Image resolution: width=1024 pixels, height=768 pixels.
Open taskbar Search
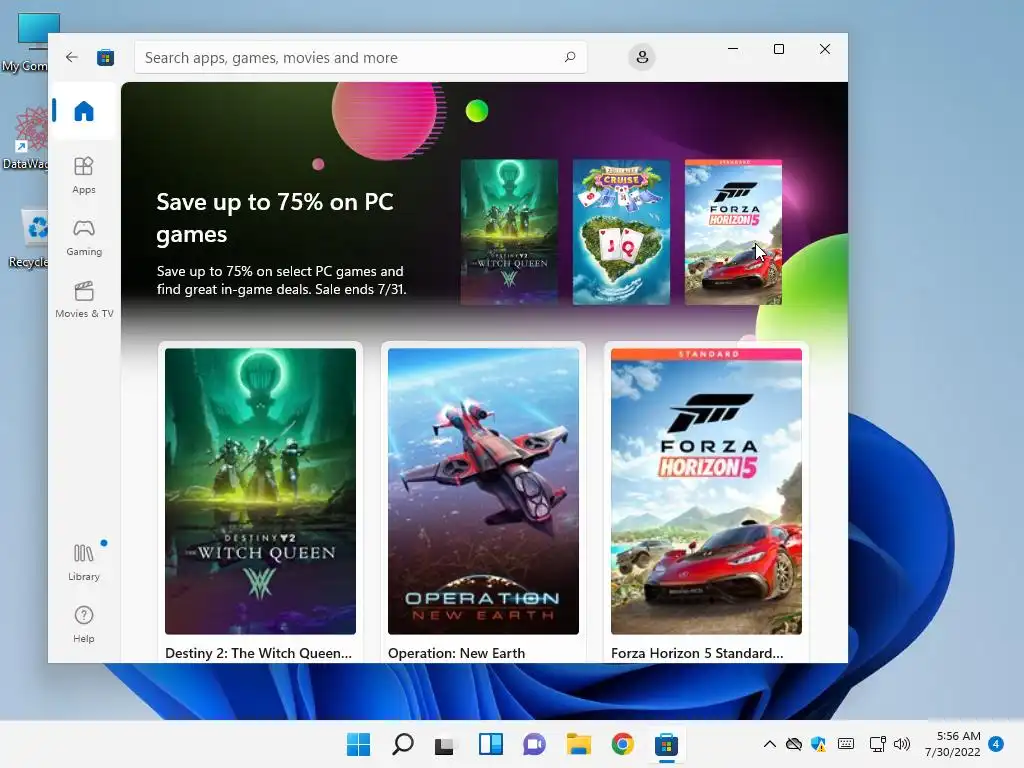(x=402, y=744)
